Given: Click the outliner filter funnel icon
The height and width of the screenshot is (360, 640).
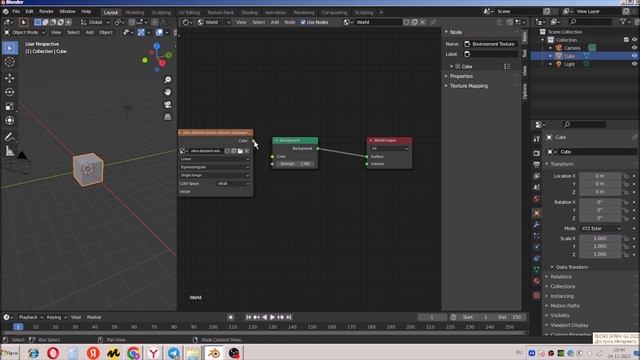Looking at the screenshot, I should pyautogui.click(x=623, y=22).
